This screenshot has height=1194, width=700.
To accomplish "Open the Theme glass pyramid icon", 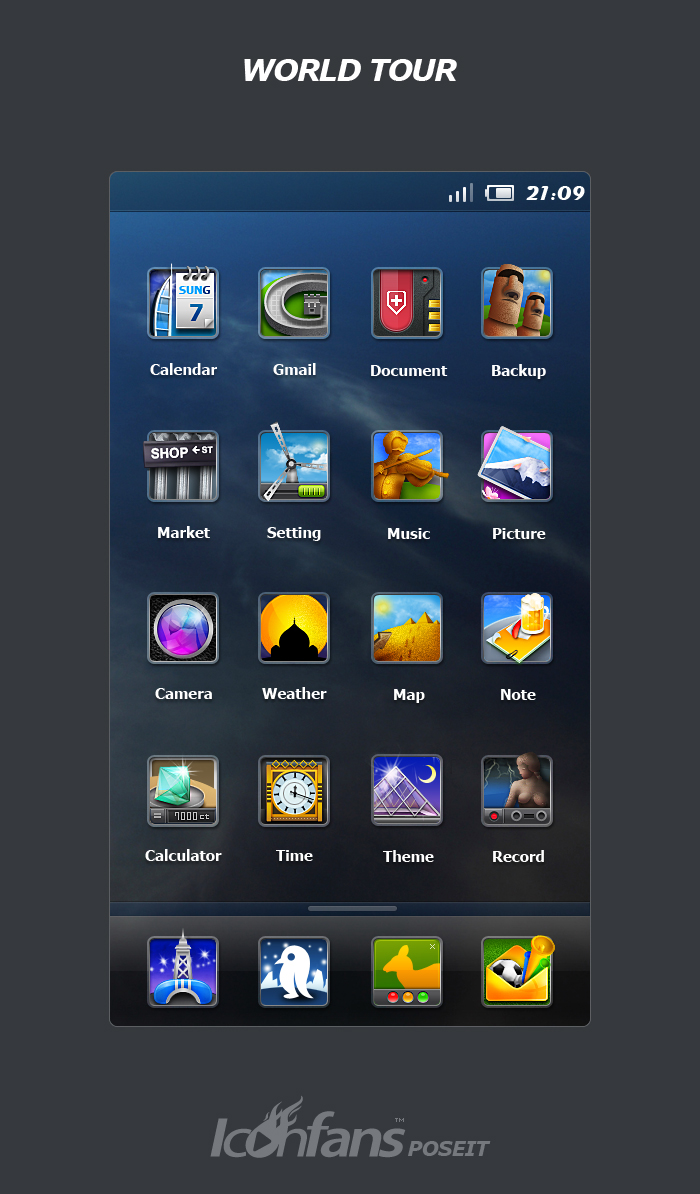I will tap(407, 790).
